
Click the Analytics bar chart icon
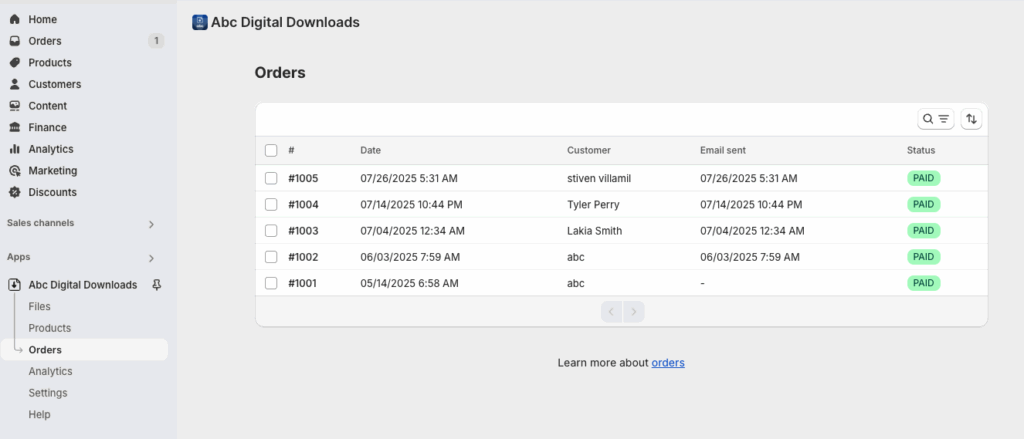click(x=14, y=149)
